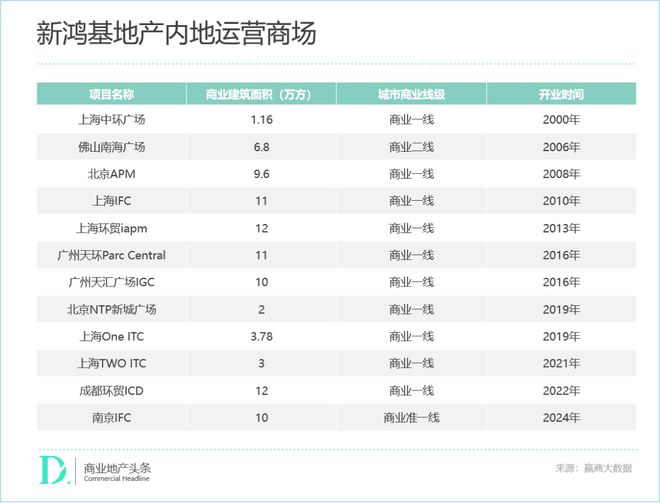Select the area value 3.78
Screen dimensions: 660x503
coord(261,336)
